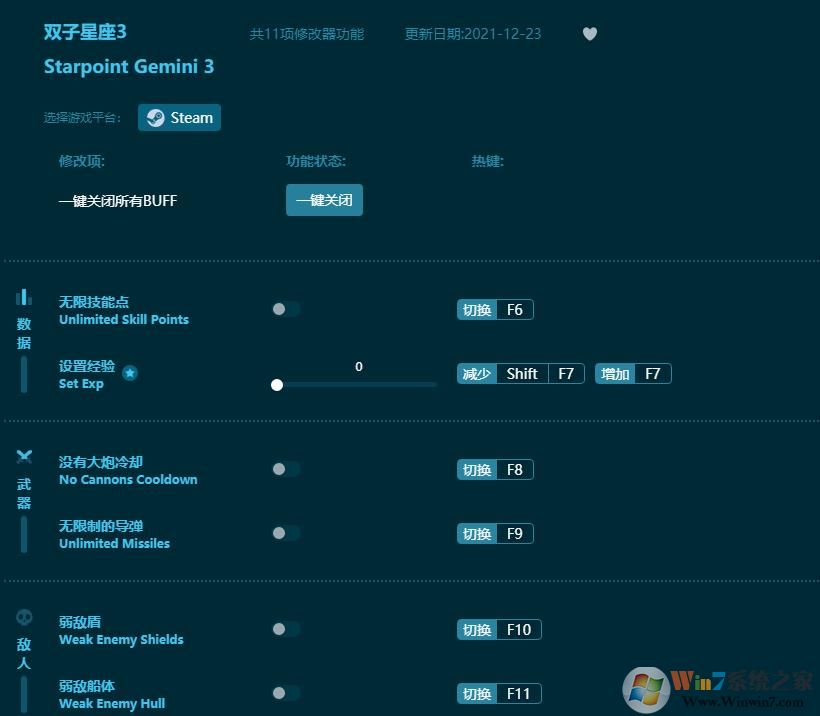Click the F9 hotkey for Unlimited Missiles

click(495, 533)
